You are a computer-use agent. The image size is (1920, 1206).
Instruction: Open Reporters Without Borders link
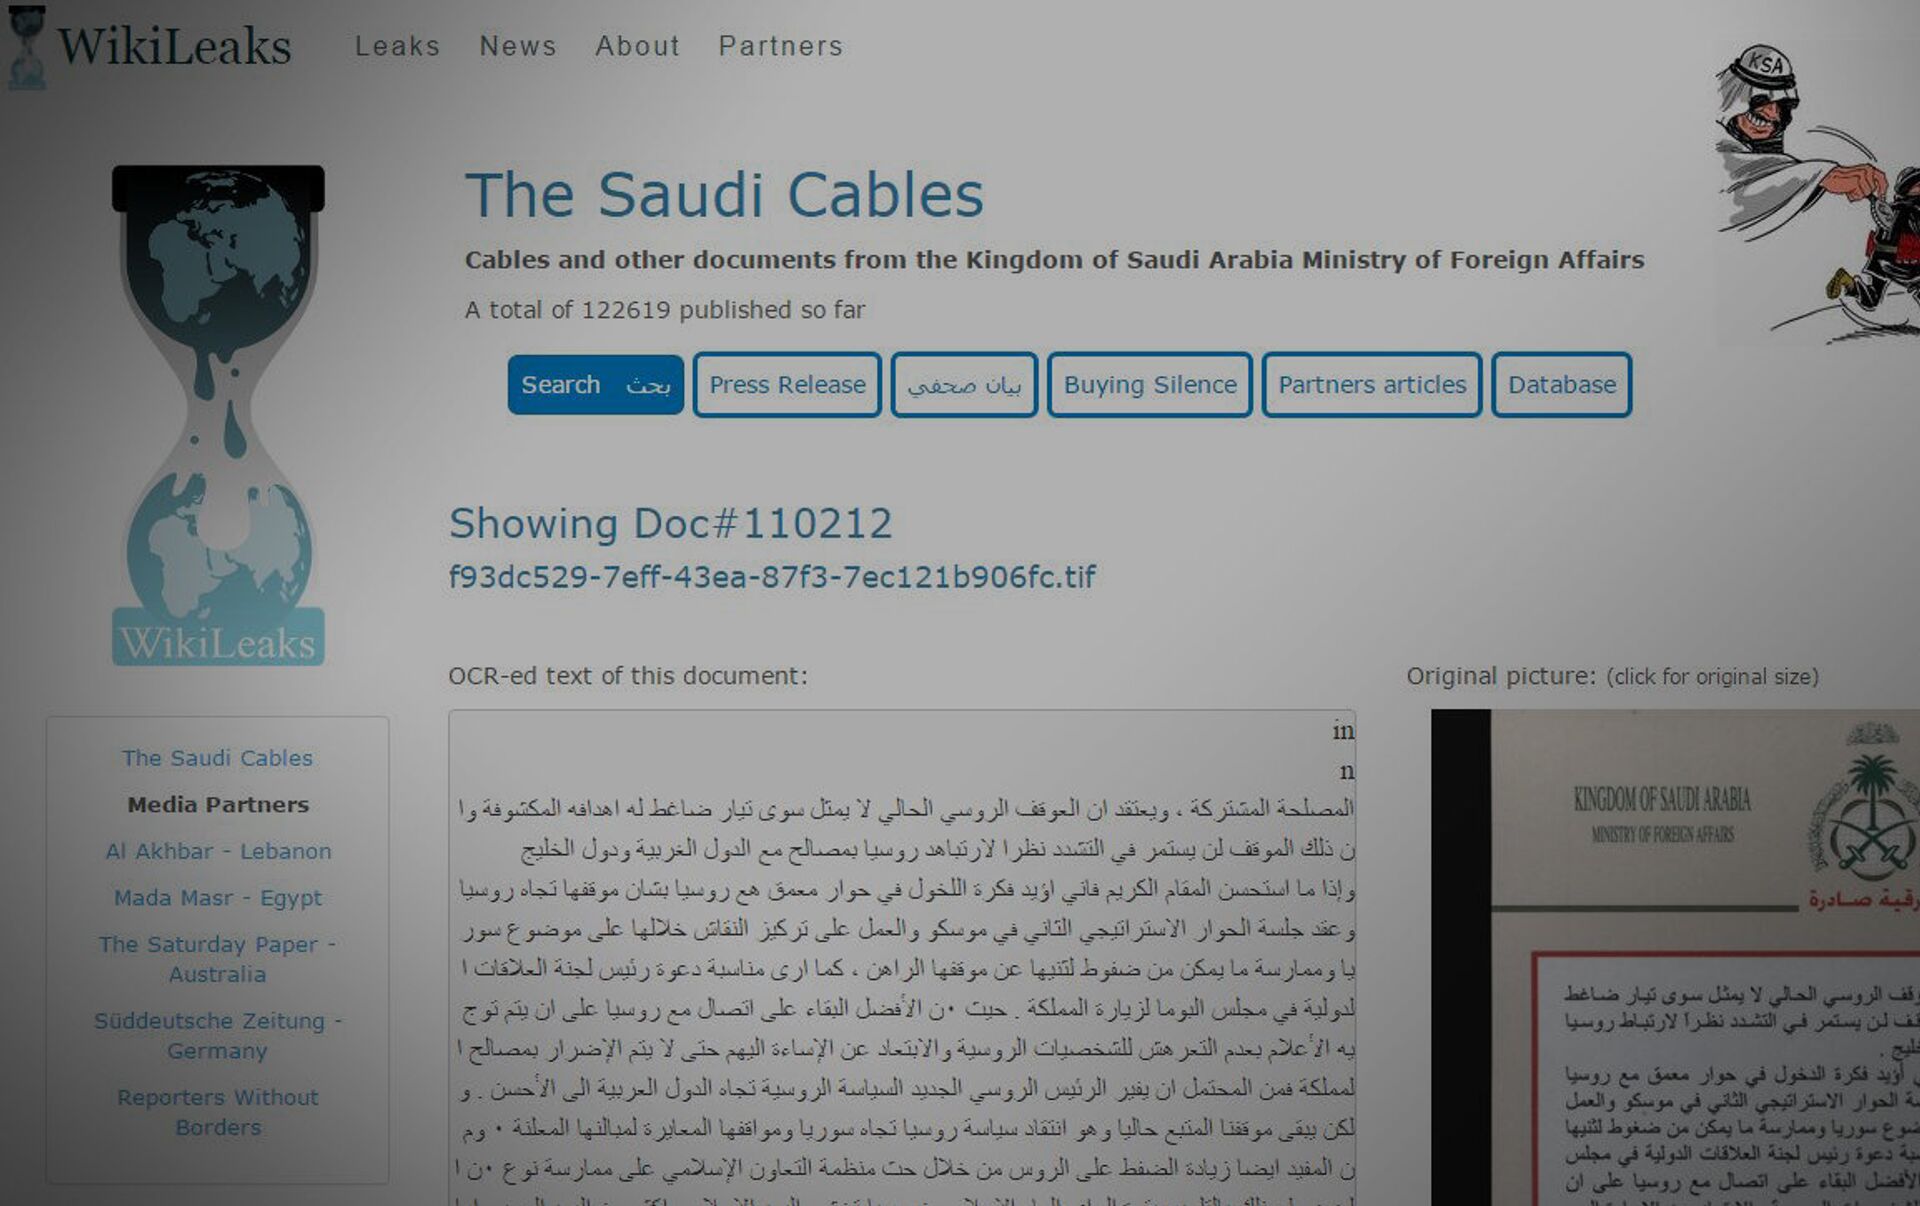pyautogui.click(x=217, y=1112)
